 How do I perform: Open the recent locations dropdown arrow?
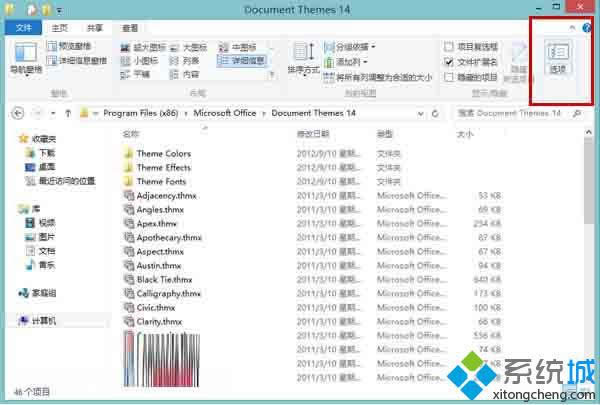pos(53,113)
